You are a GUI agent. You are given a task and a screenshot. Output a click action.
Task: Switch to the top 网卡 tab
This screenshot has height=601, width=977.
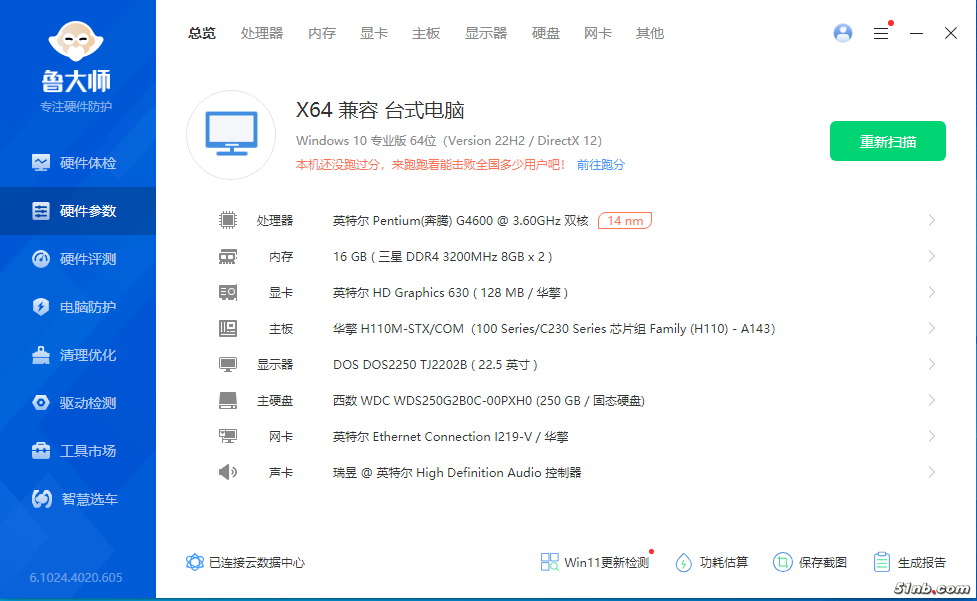(598, 33)
